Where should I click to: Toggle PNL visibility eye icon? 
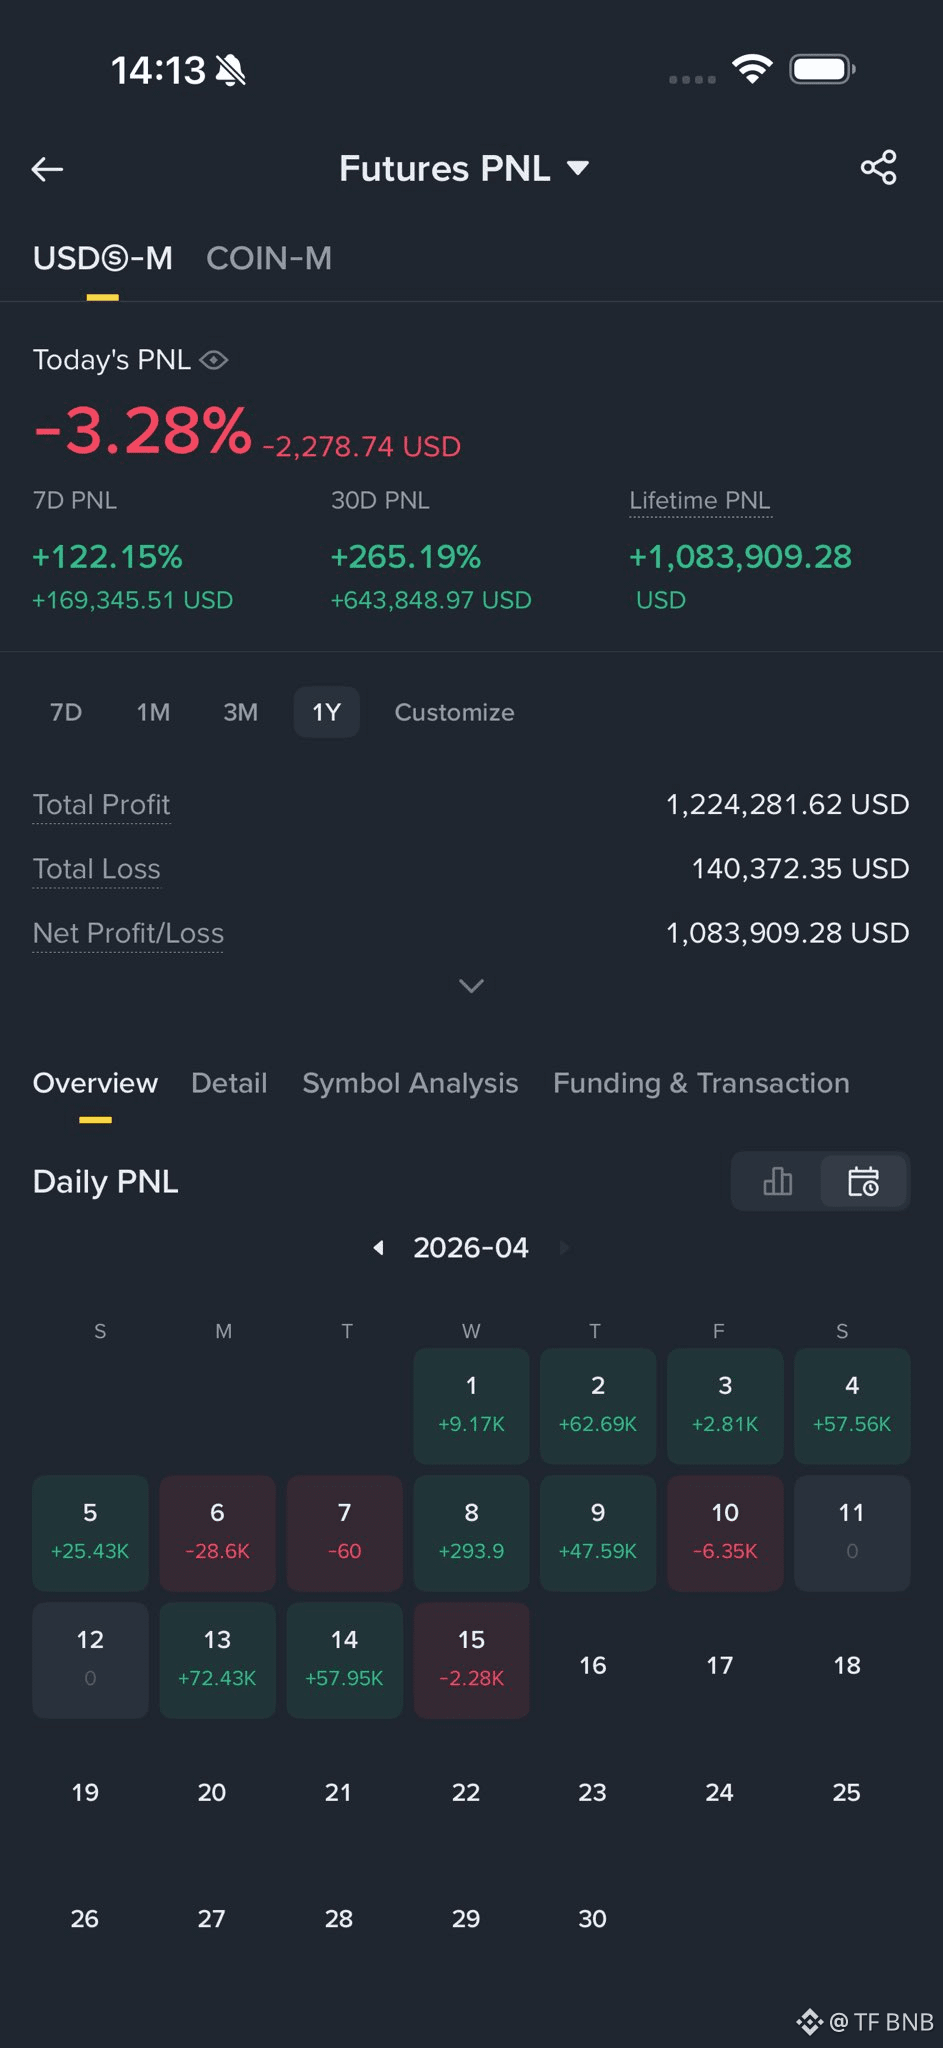pyautogui.click(x=214, y=360)
